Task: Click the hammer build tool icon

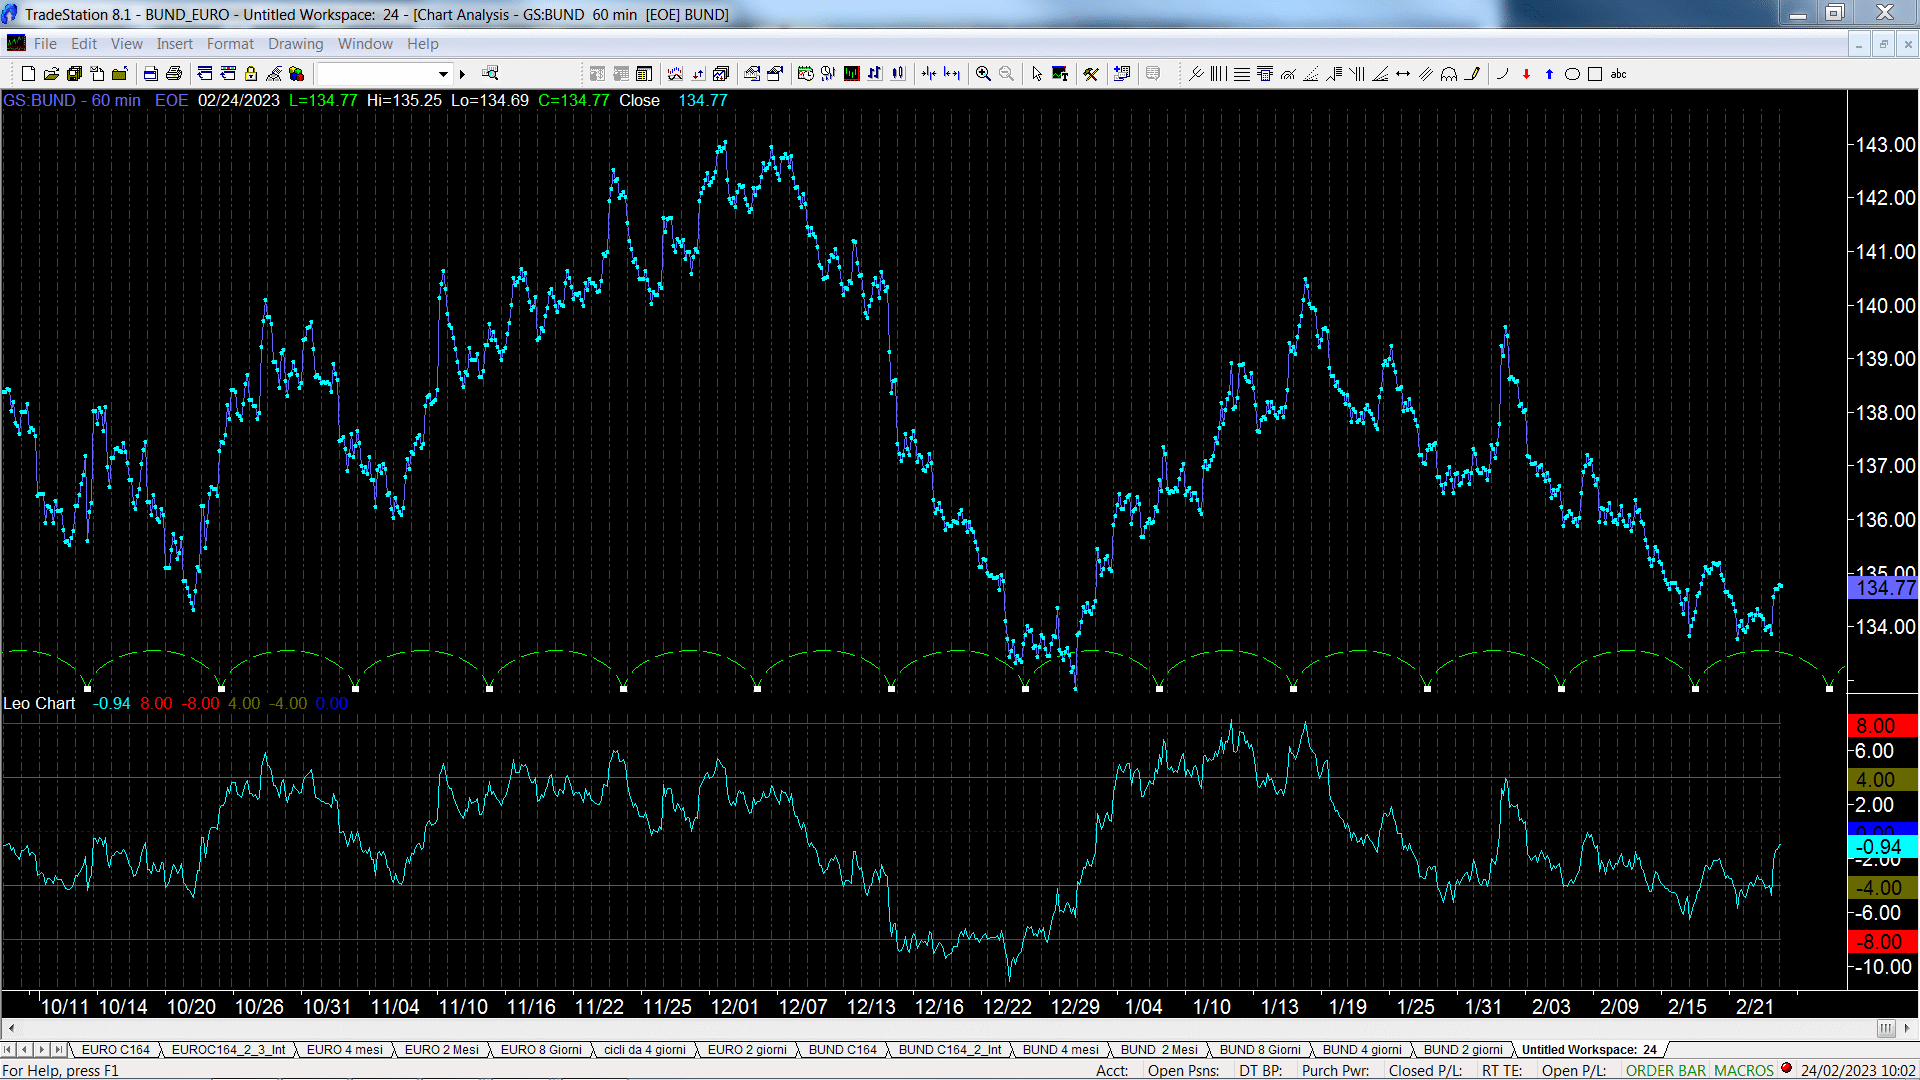Action: pos(1091,74)
